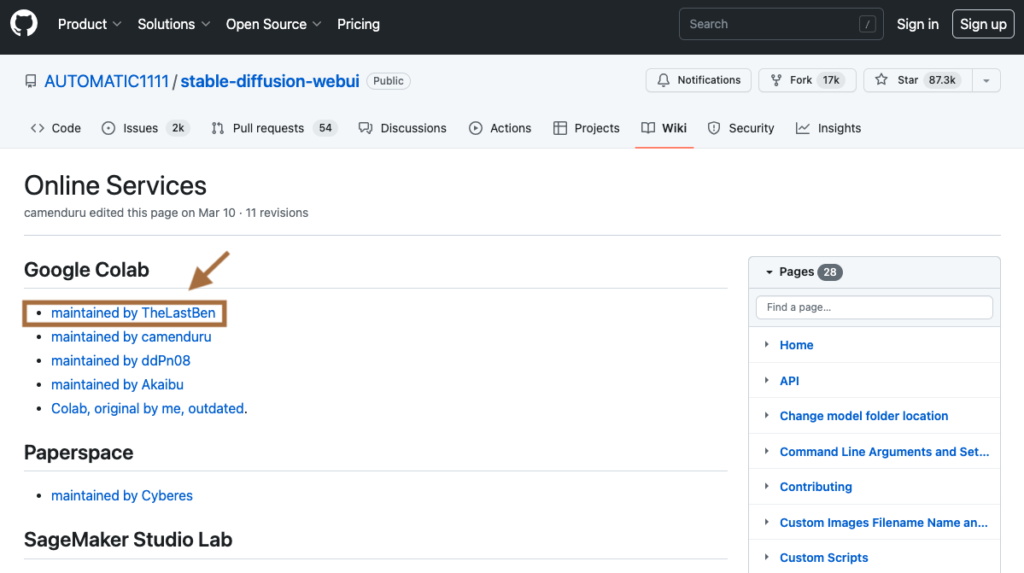This screenshot has width=1024, height=573.
Task: Open the API wiki page
Action: (789, 381)
